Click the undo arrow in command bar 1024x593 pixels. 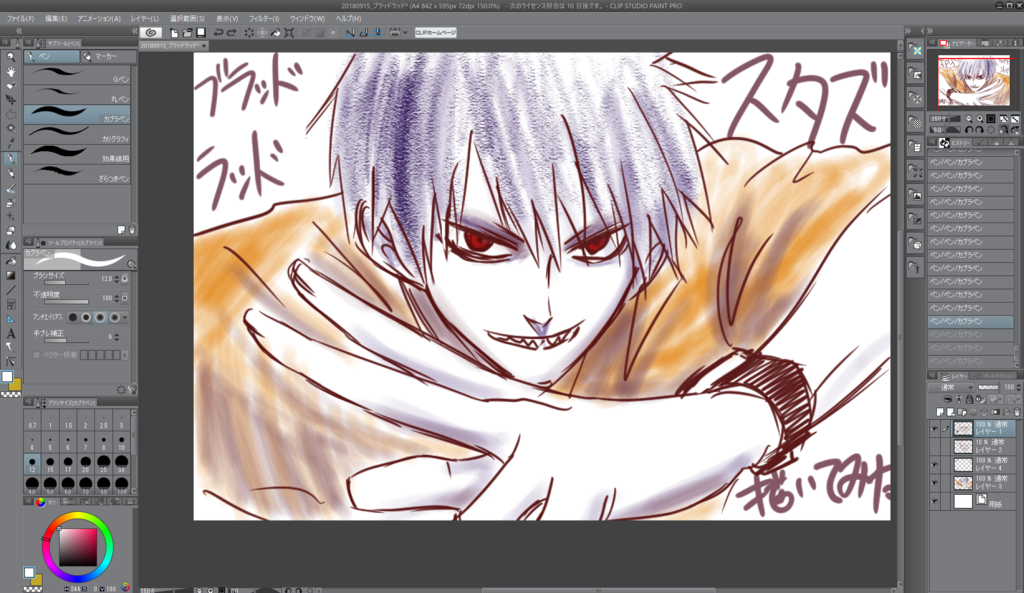point(218,33)
